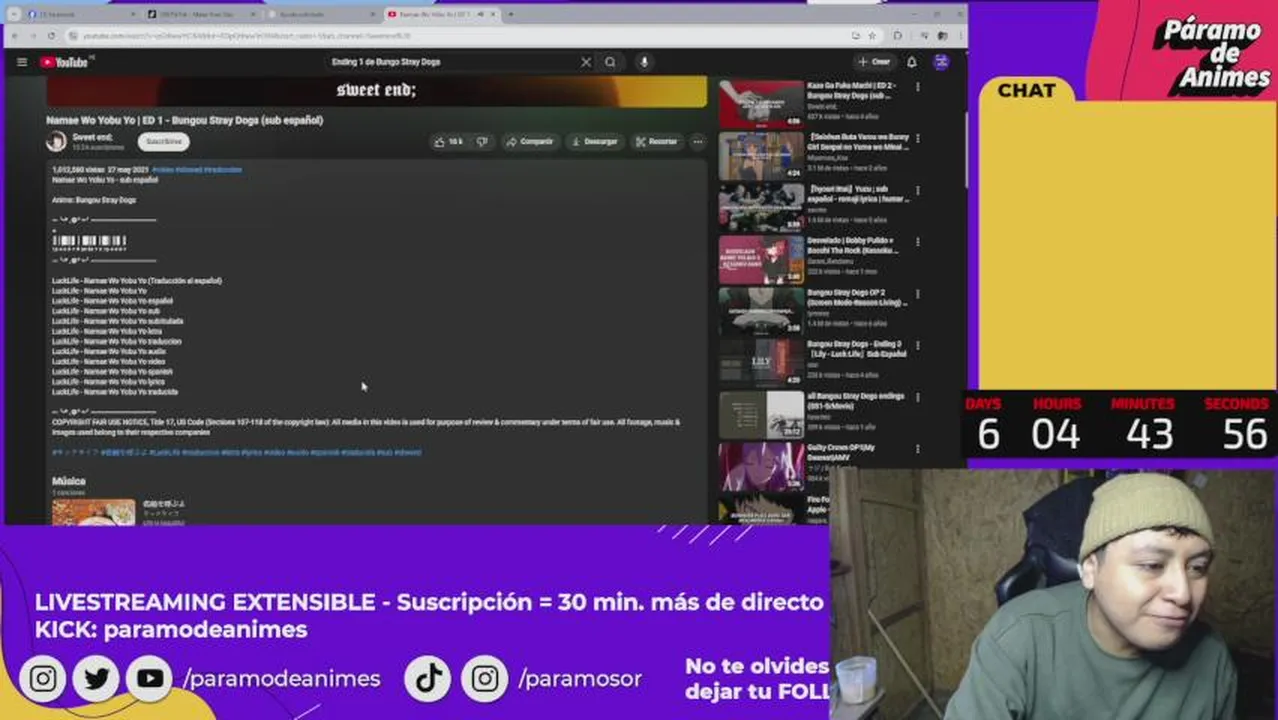1278x720 pixels.
Task: Click the magnifier search button
Action: 610,62
